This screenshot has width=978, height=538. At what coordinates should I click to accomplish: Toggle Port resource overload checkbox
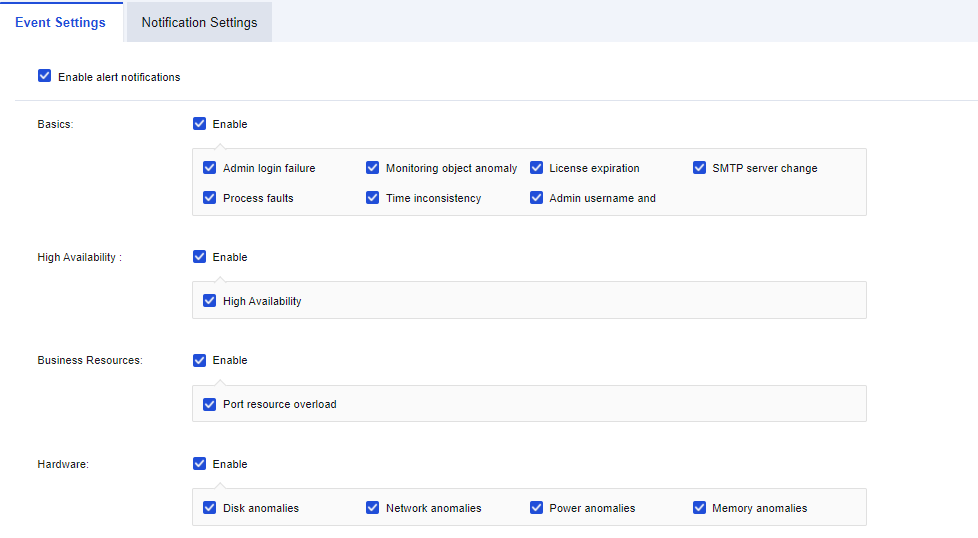click(210, 404)
